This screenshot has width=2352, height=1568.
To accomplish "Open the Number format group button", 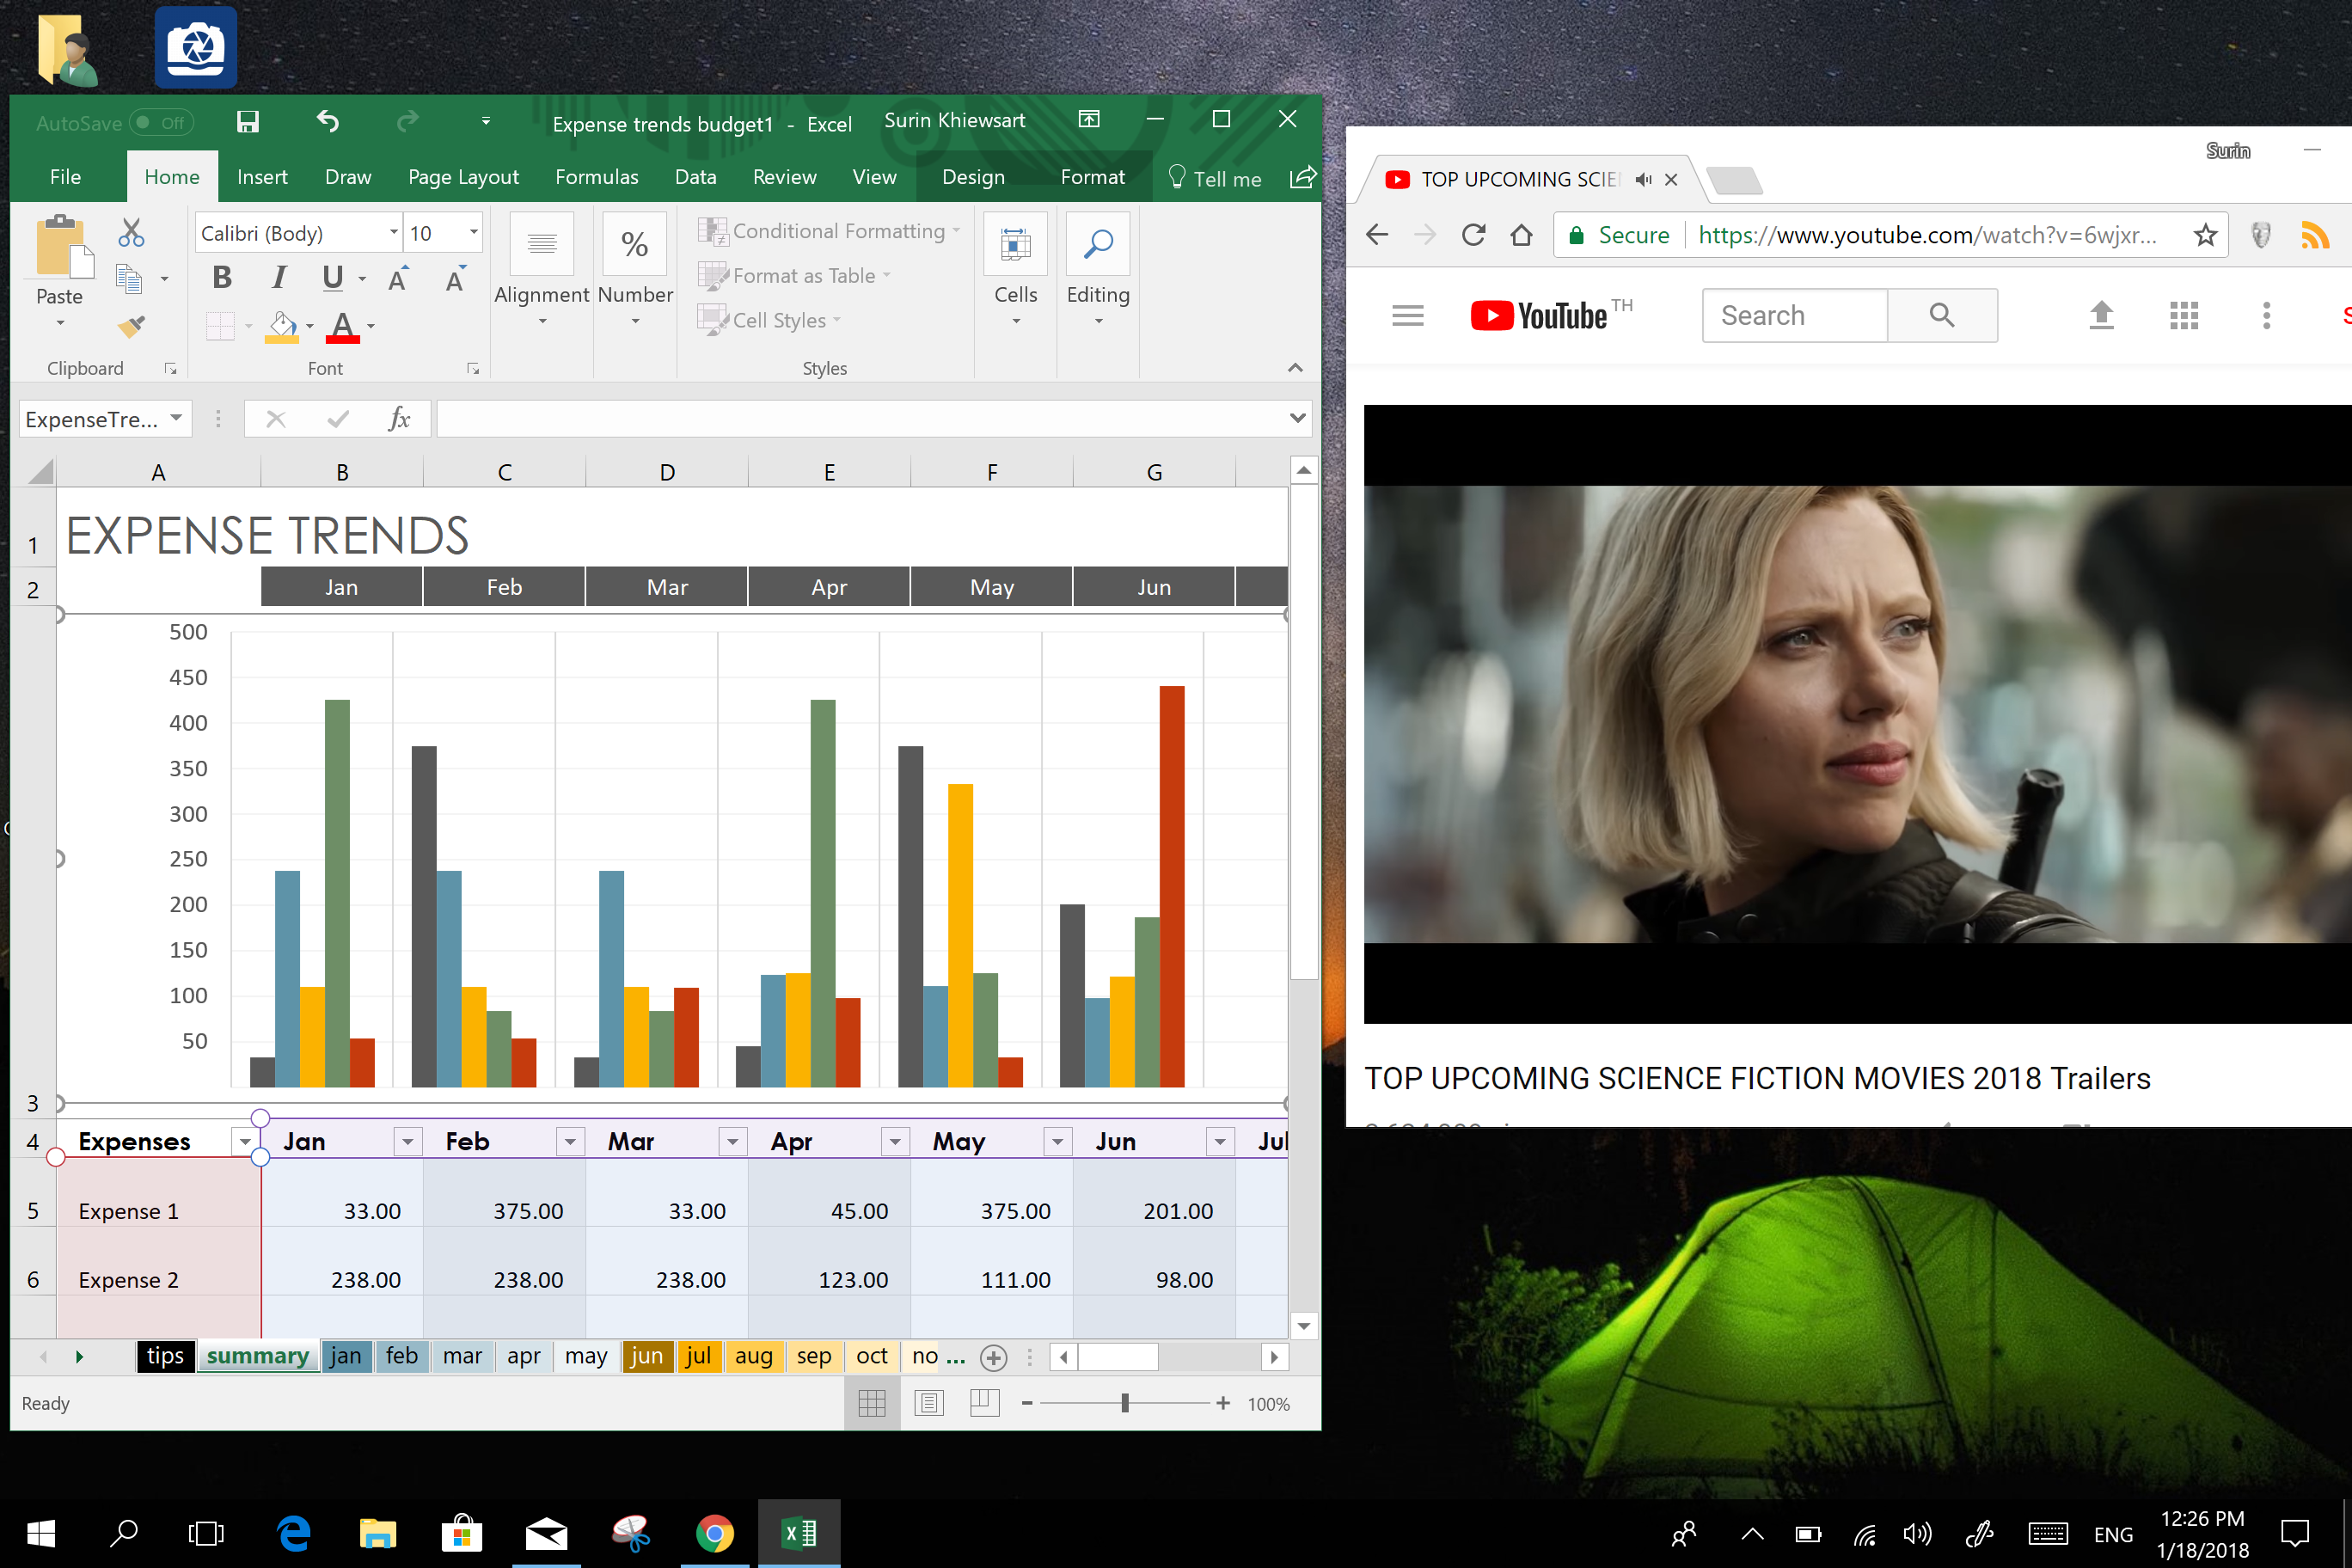I will coord(635,269).
